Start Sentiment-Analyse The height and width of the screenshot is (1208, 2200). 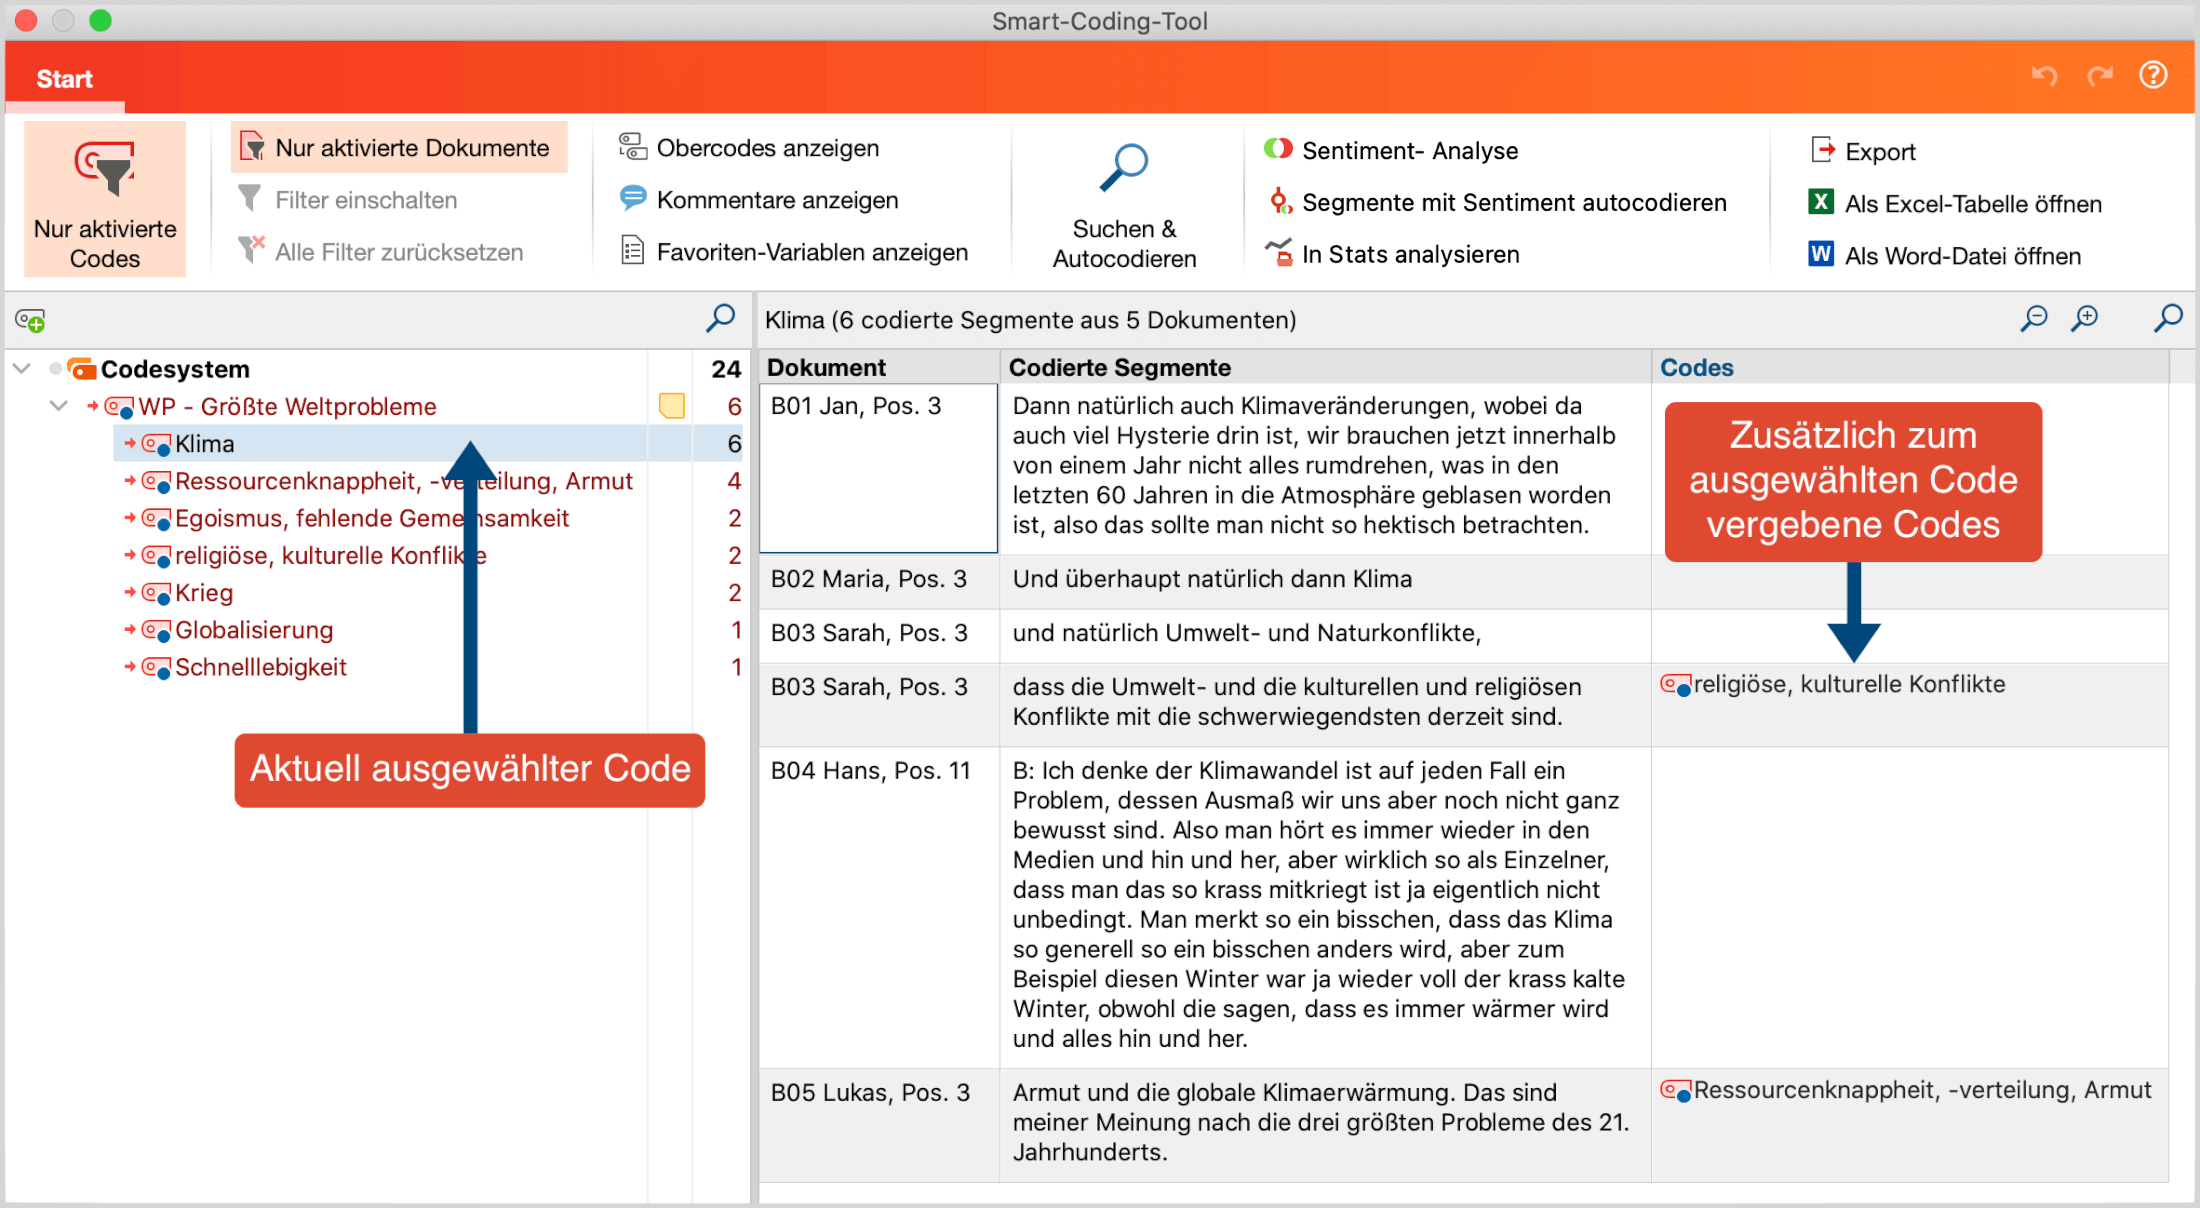point(1391,150)
